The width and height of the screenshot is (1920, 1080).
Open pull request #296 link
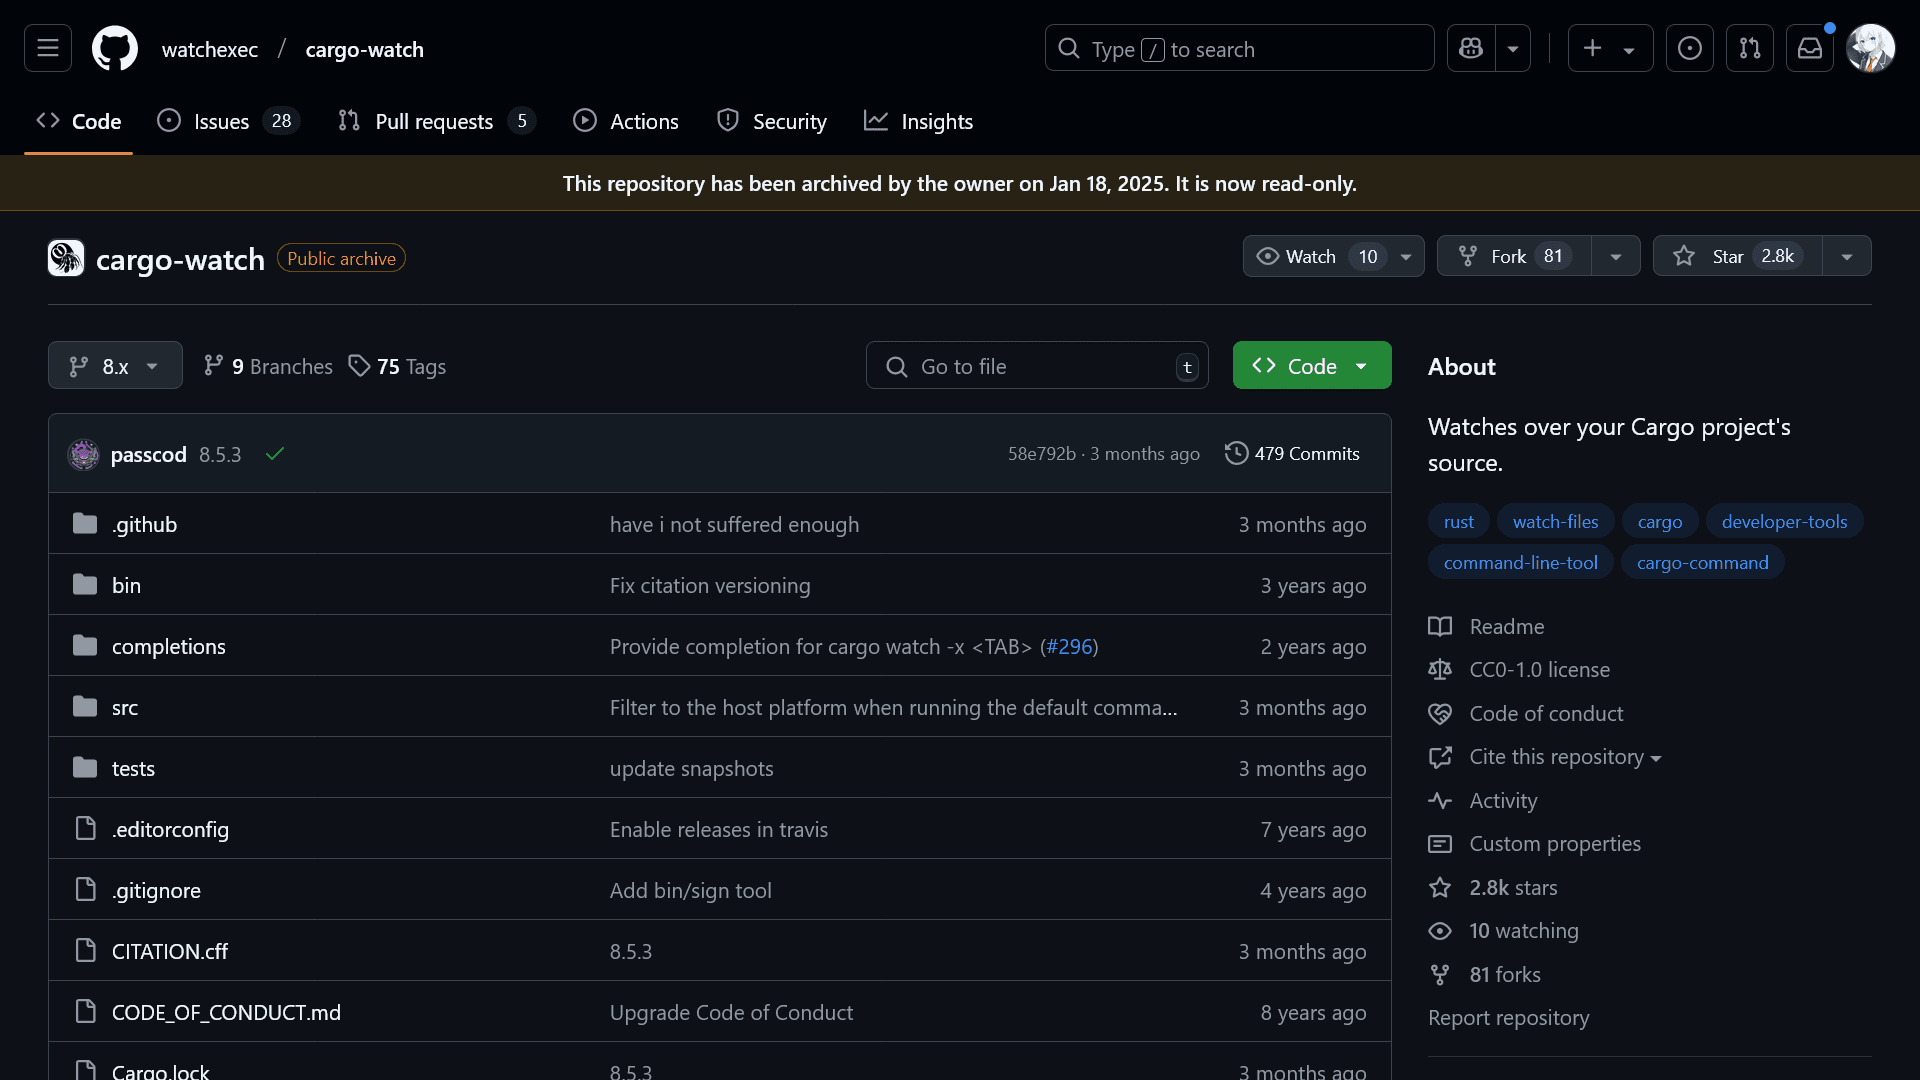coord(1069,646)
